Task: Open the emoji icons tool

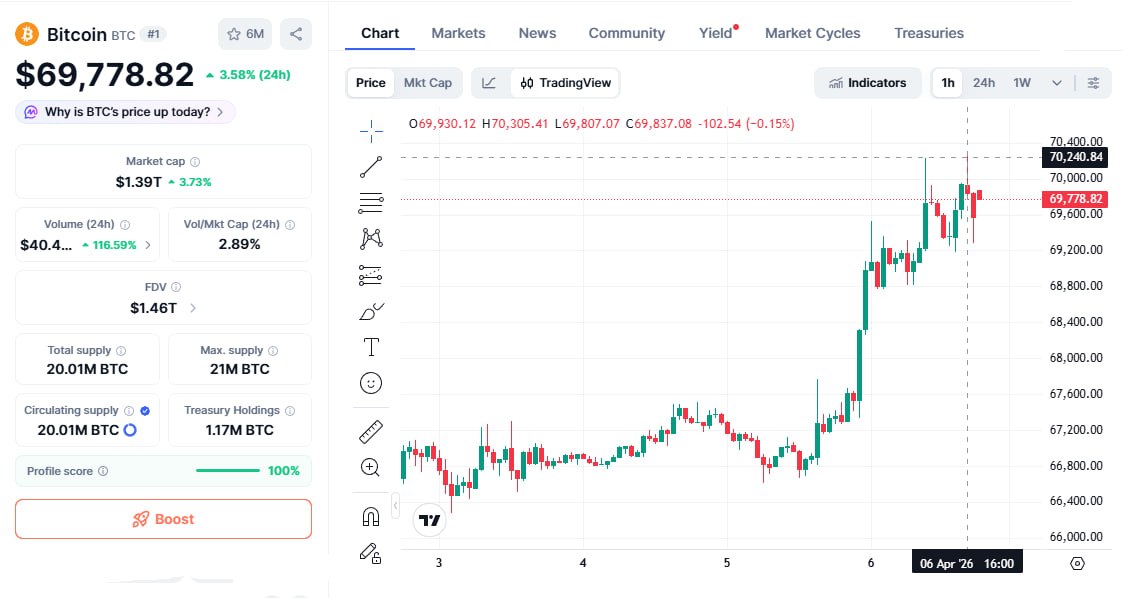Action: point(371,383)
